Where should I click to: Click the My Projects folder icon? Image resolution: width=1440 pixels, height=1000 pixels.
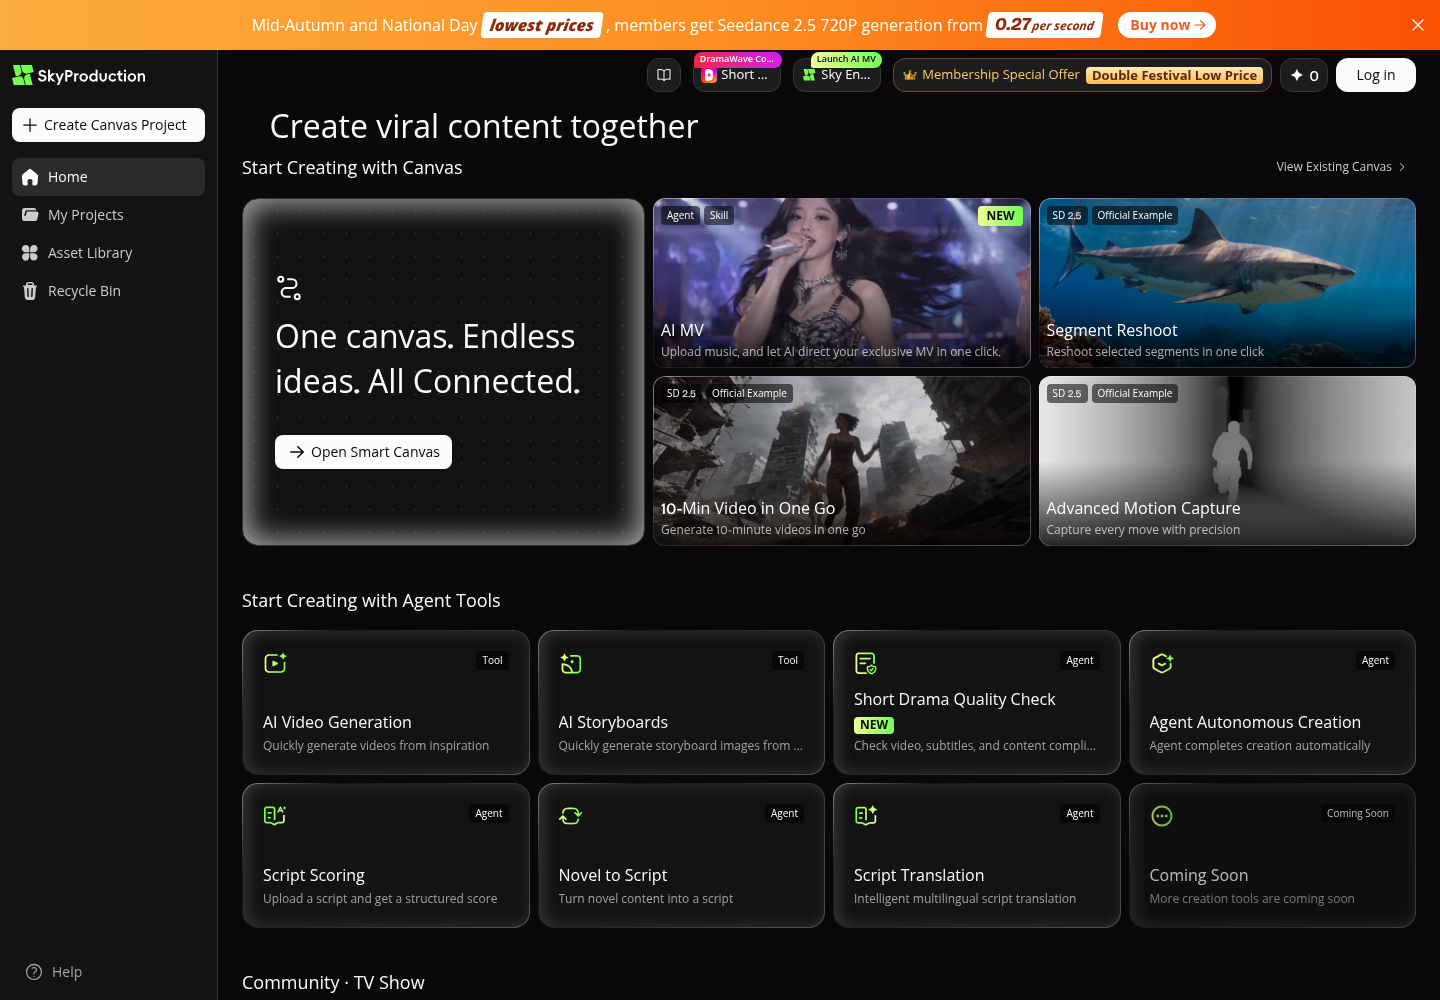(30, 215)
